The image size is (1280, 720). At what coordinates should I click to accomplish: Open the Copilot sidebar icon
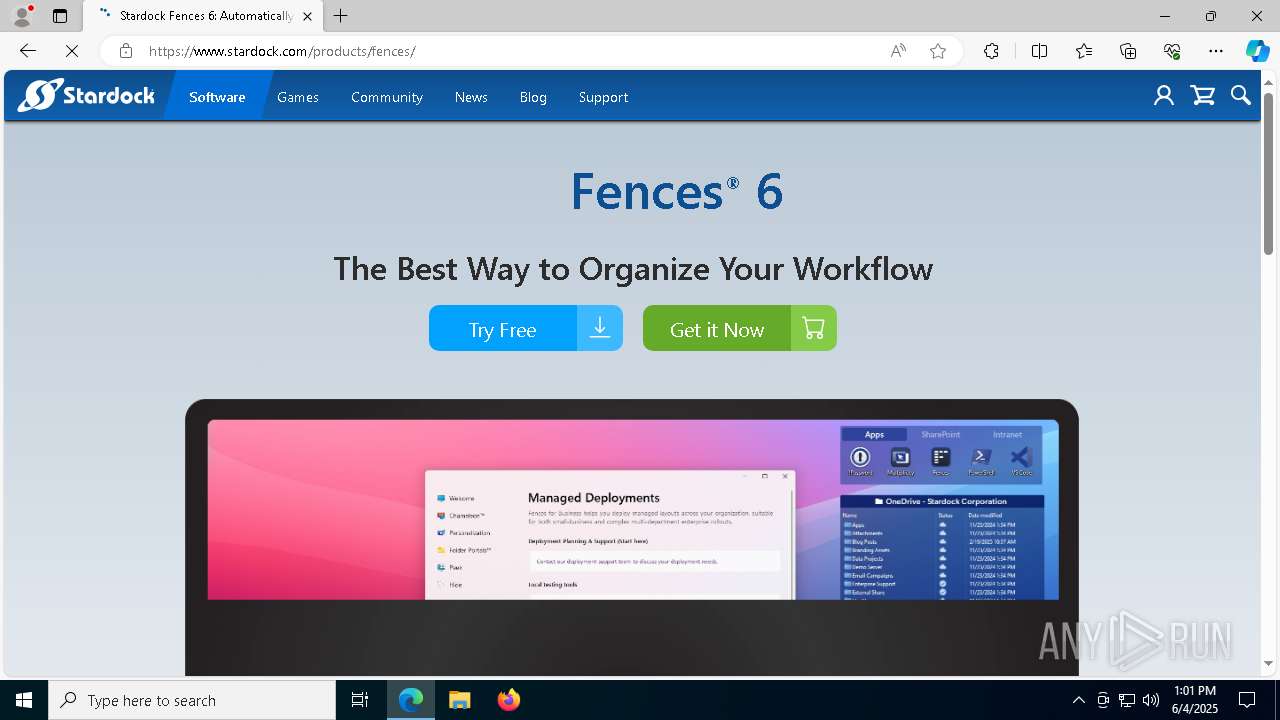(x=1257, y=51)
